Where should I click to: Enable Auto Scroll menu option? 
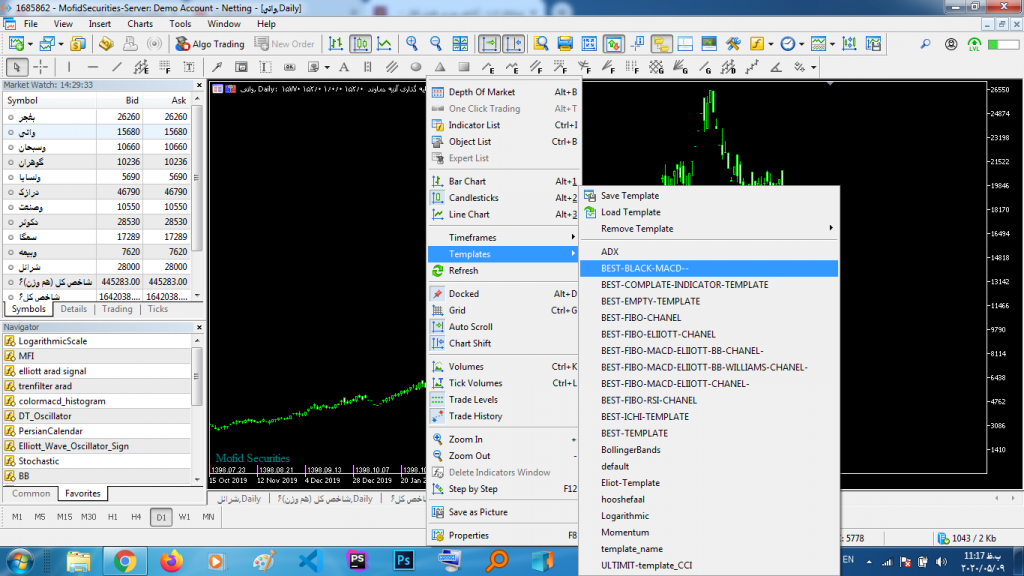pos(470,327)
